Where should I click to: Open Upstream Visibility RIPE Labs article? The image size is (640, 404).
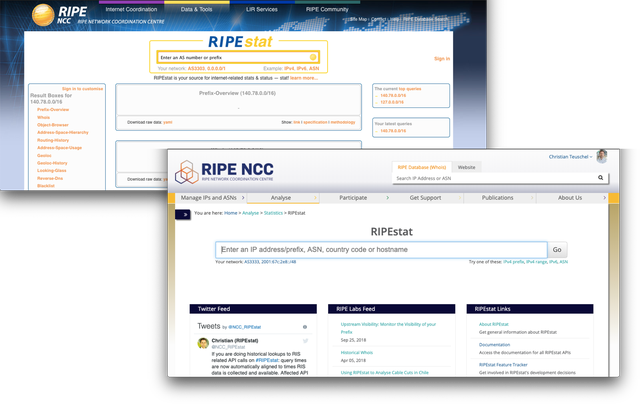(388, 328)
